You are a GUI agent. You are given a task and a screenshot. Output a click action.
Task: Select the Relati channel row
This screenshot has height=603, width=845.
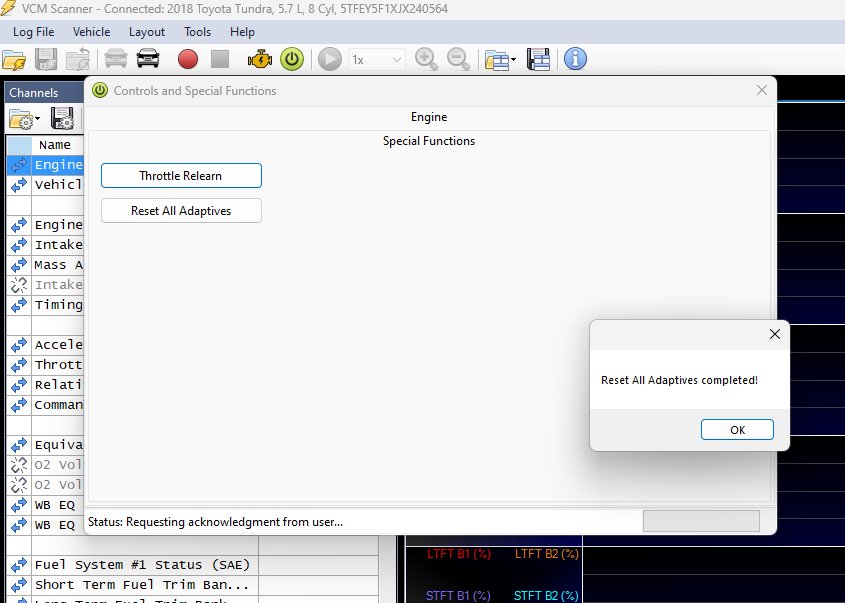click(45, 385)
